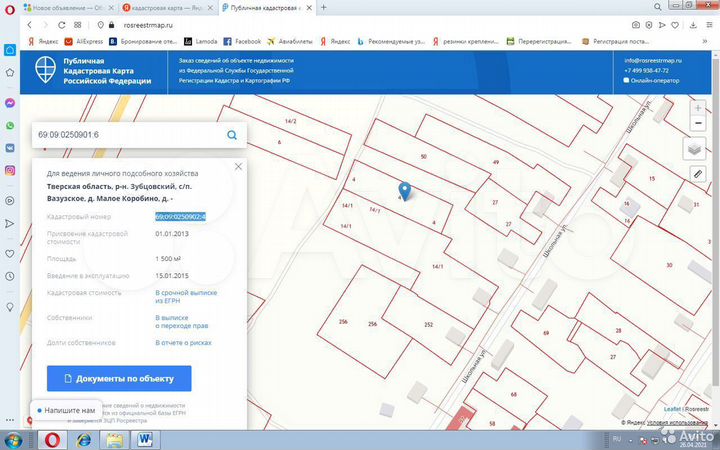This screenshot has width=720, height=450.
Task: Open the Opera main menu logo
Action: click(9, 10)
